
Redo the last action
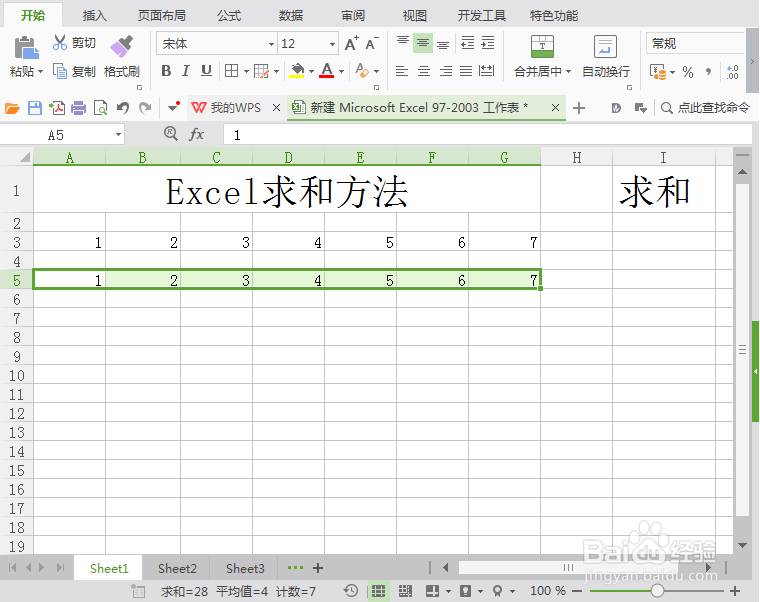[x=145, y=108]
